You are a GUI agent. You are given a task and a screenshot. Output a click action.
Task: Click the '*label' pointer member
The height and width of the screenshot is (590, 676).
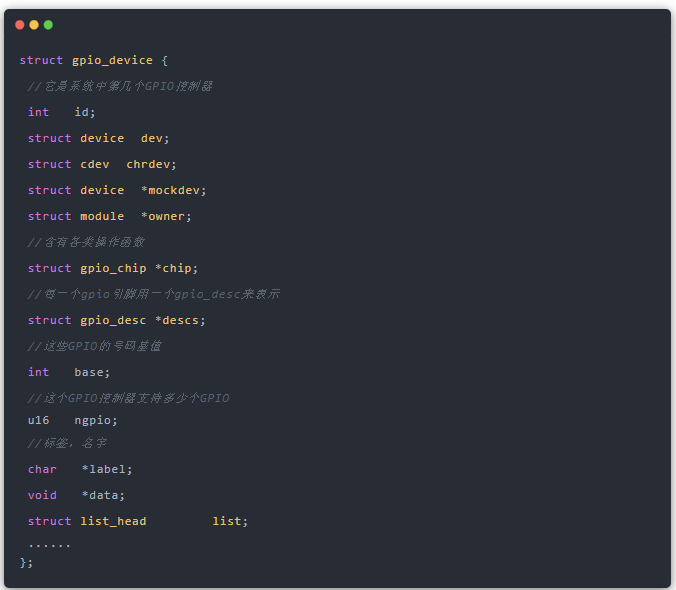click(105, 469)
